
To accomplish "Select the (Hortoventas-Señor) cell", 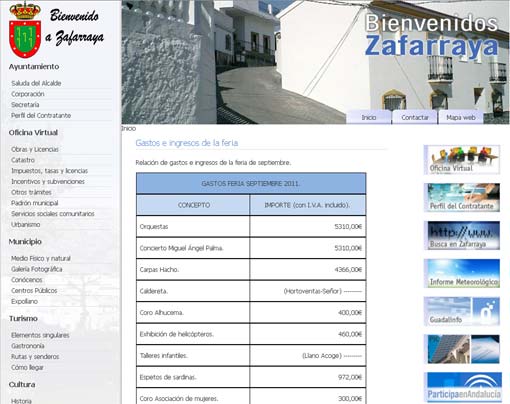I will (308, 291).
